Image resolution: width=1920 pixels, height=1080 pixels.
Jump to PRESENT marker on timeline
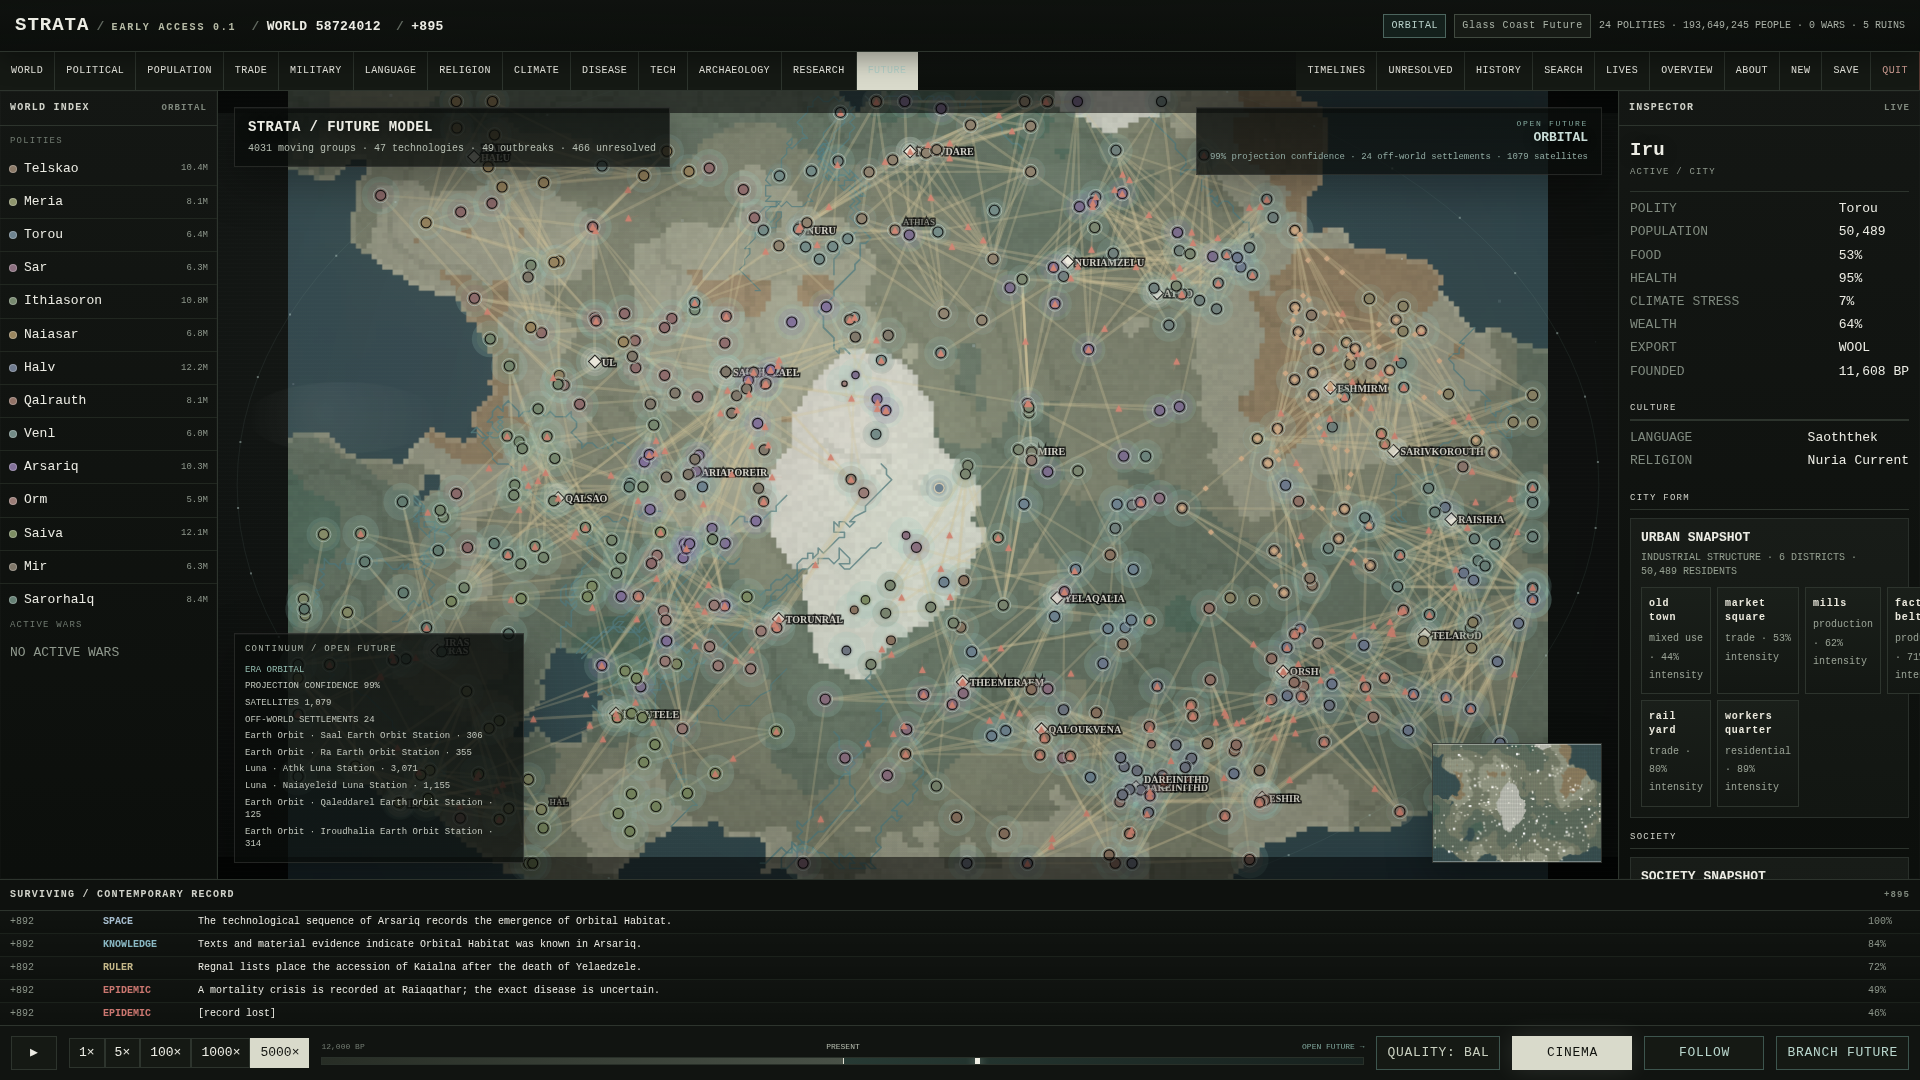[843, 1047]
